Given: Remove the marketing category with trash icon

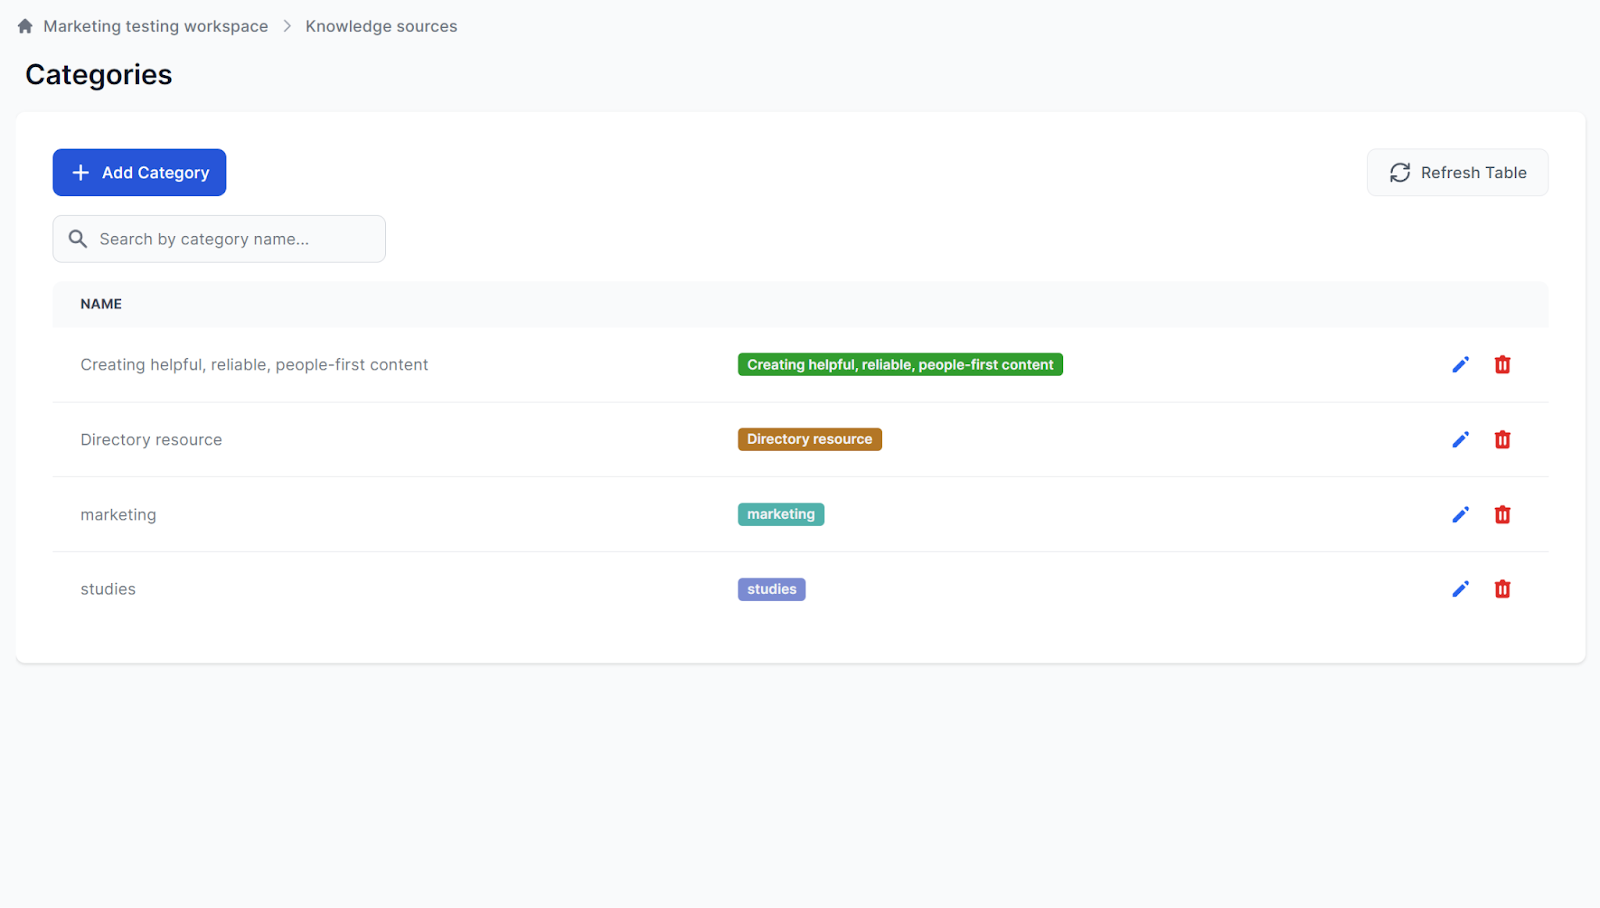Looking at the screenshot, I should click(x=1502, y=515).
